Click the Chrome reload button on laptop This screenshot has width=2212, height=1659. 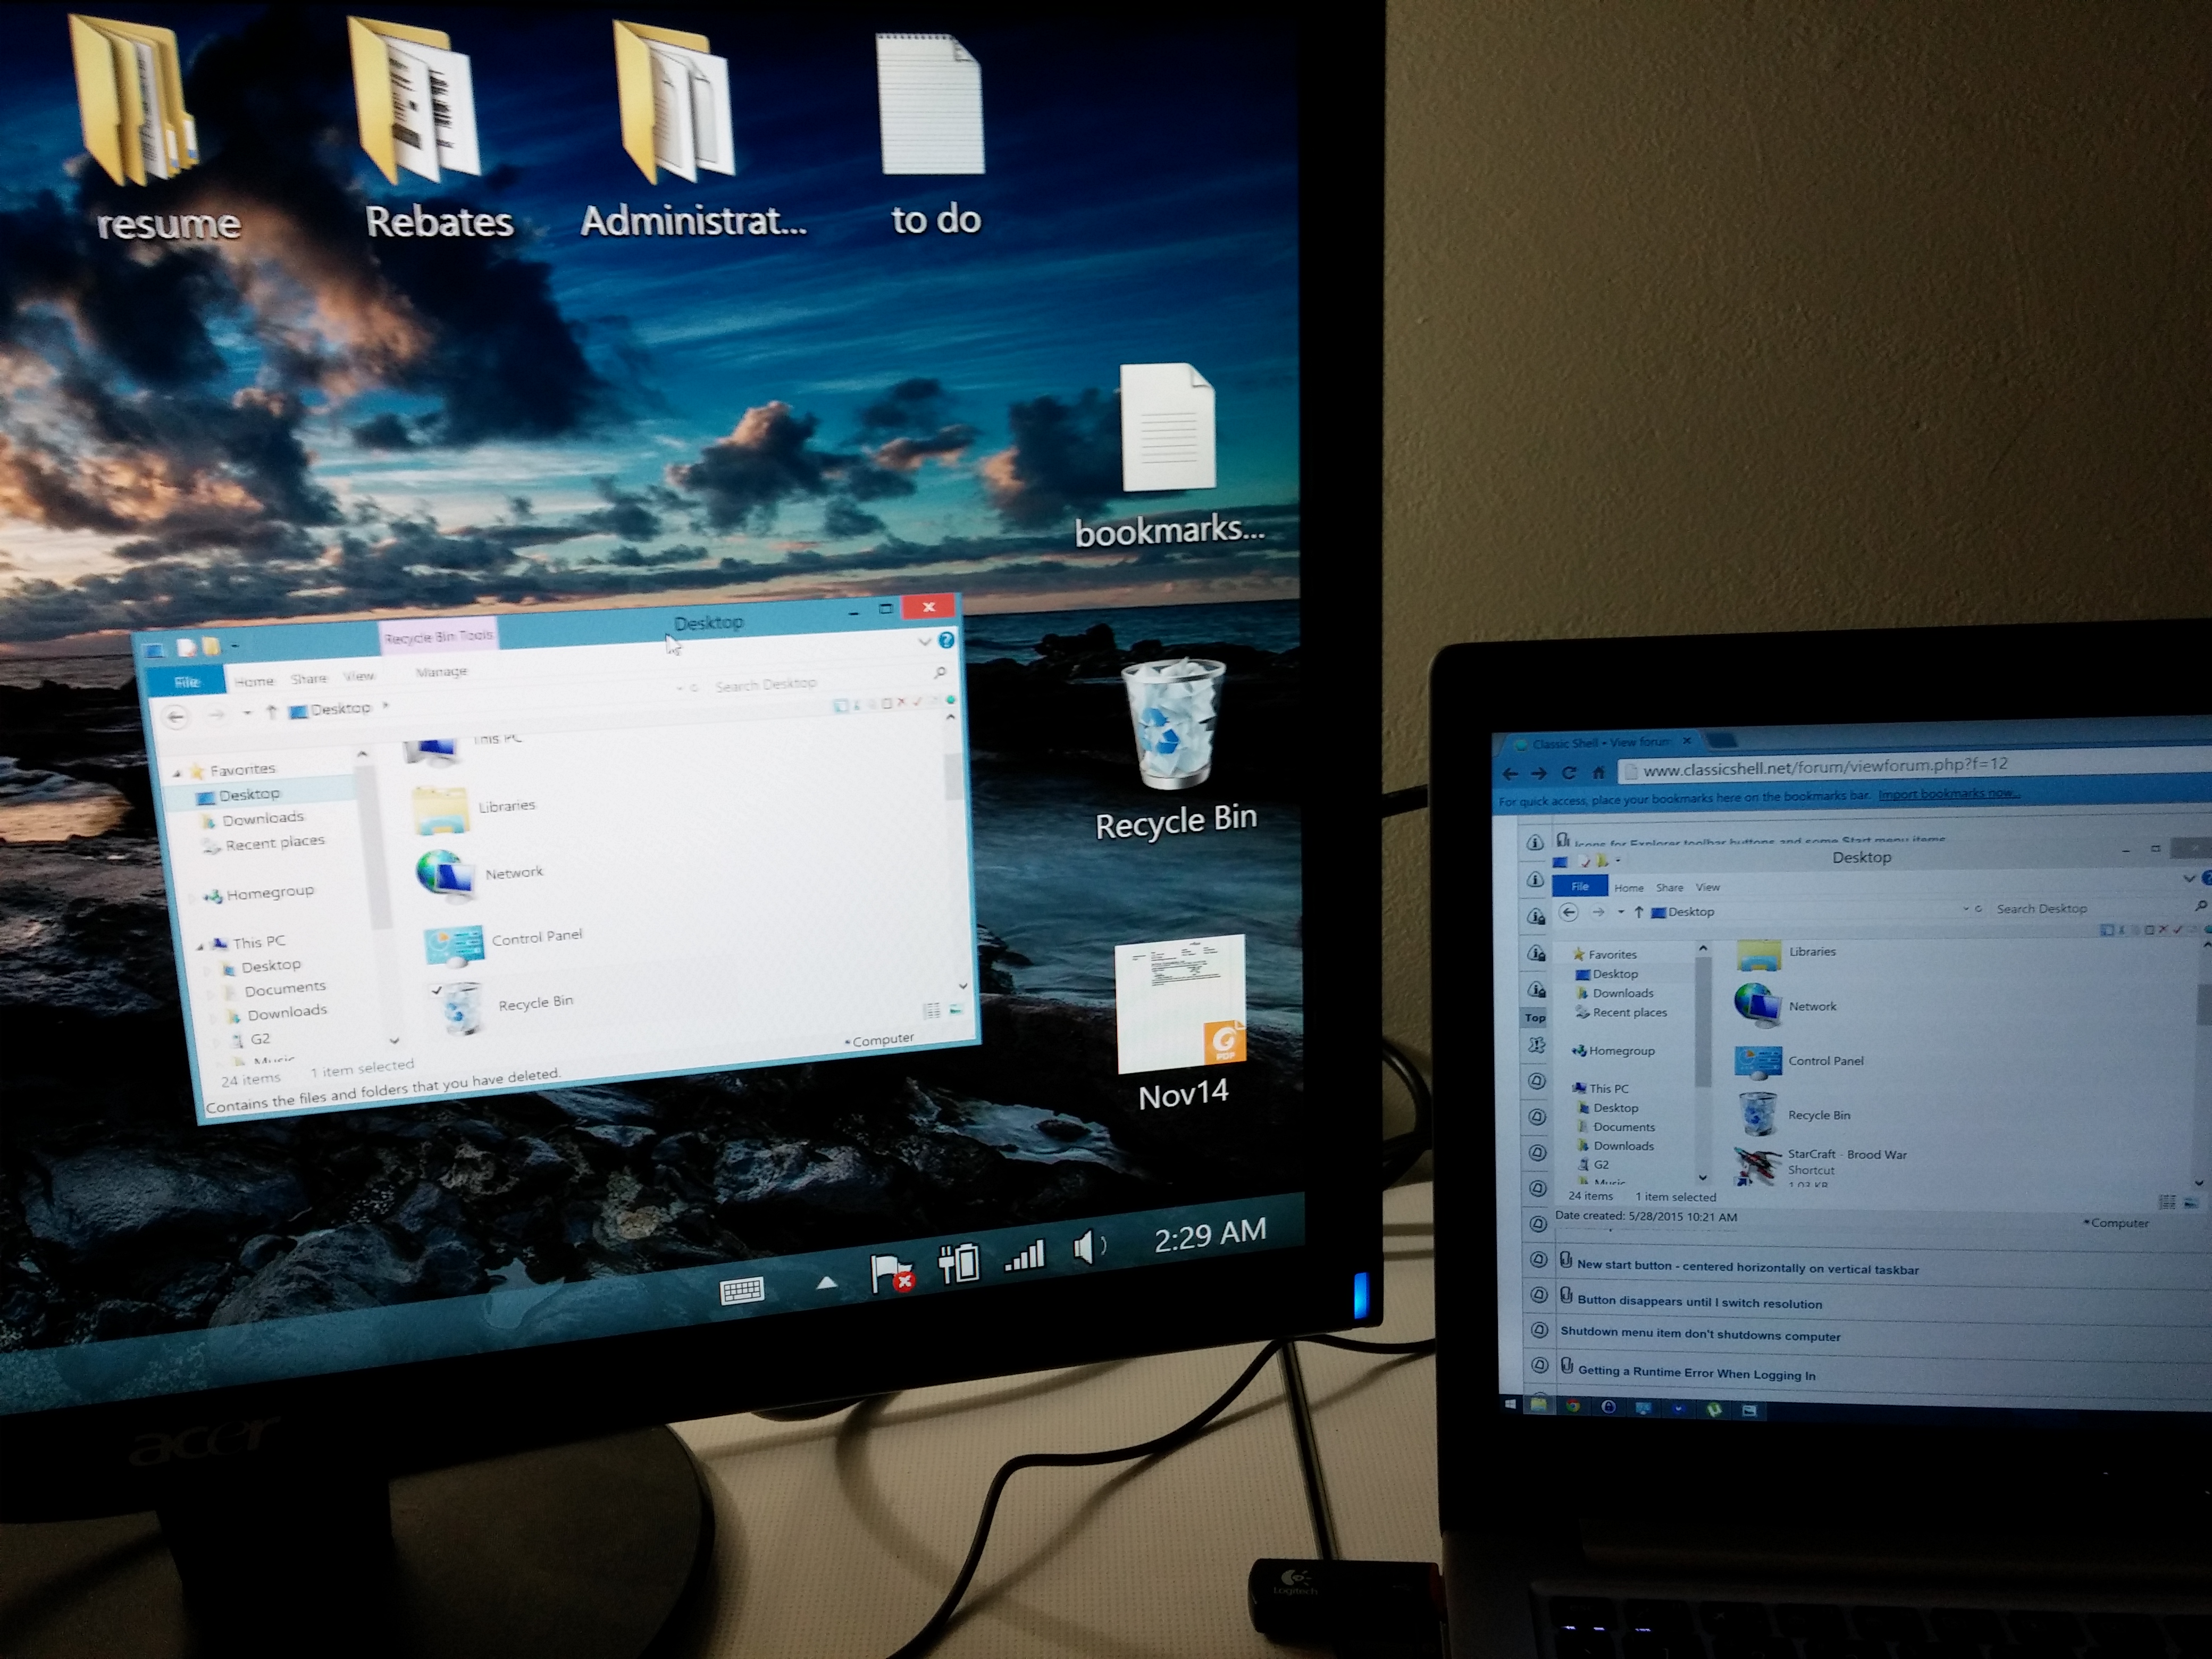(x=1569, y=773)
